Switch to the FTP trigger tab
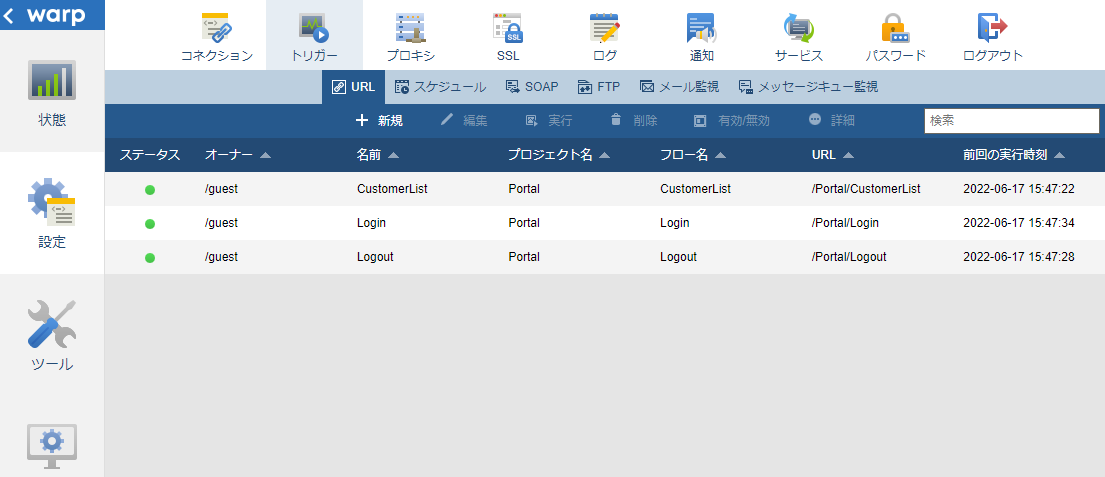The image size is (1105, 477). [599, 87]
